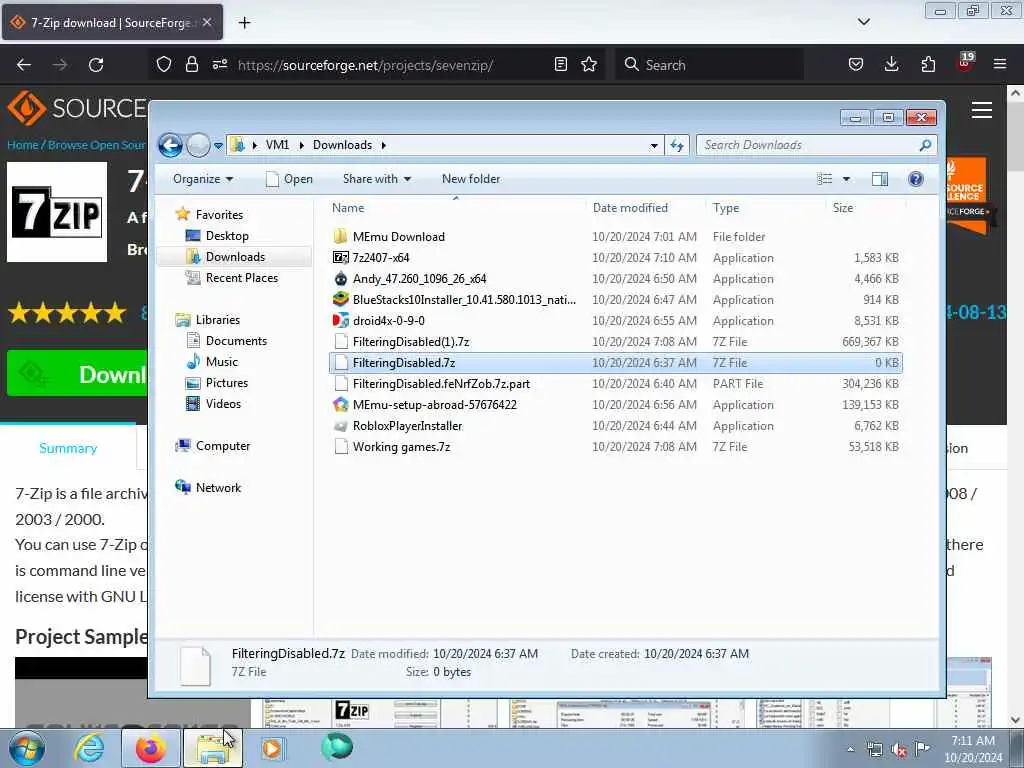The height and width of the screenshot is (768, 1024).
Task: Open Explorer recent locations dropdown arrow
Action: point(218,146)
